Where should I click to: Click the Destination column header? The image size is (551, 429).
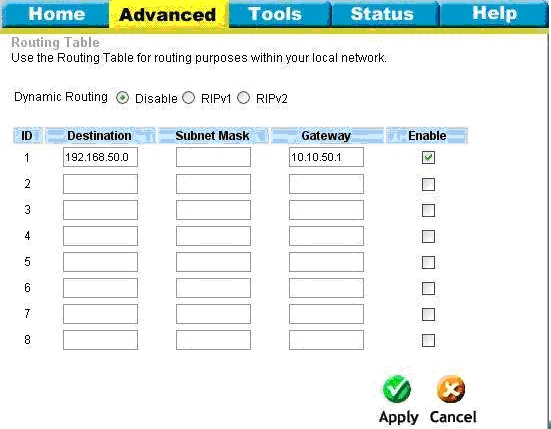(100, 136)
